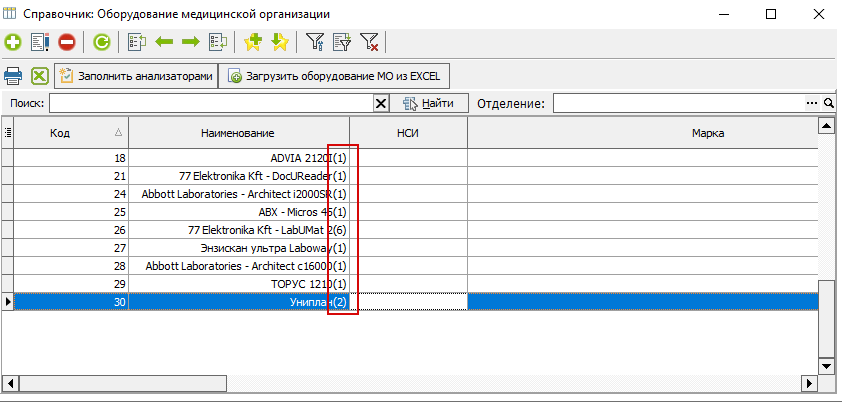Open grid columns menu icon in header corner

tap(8, 132)
